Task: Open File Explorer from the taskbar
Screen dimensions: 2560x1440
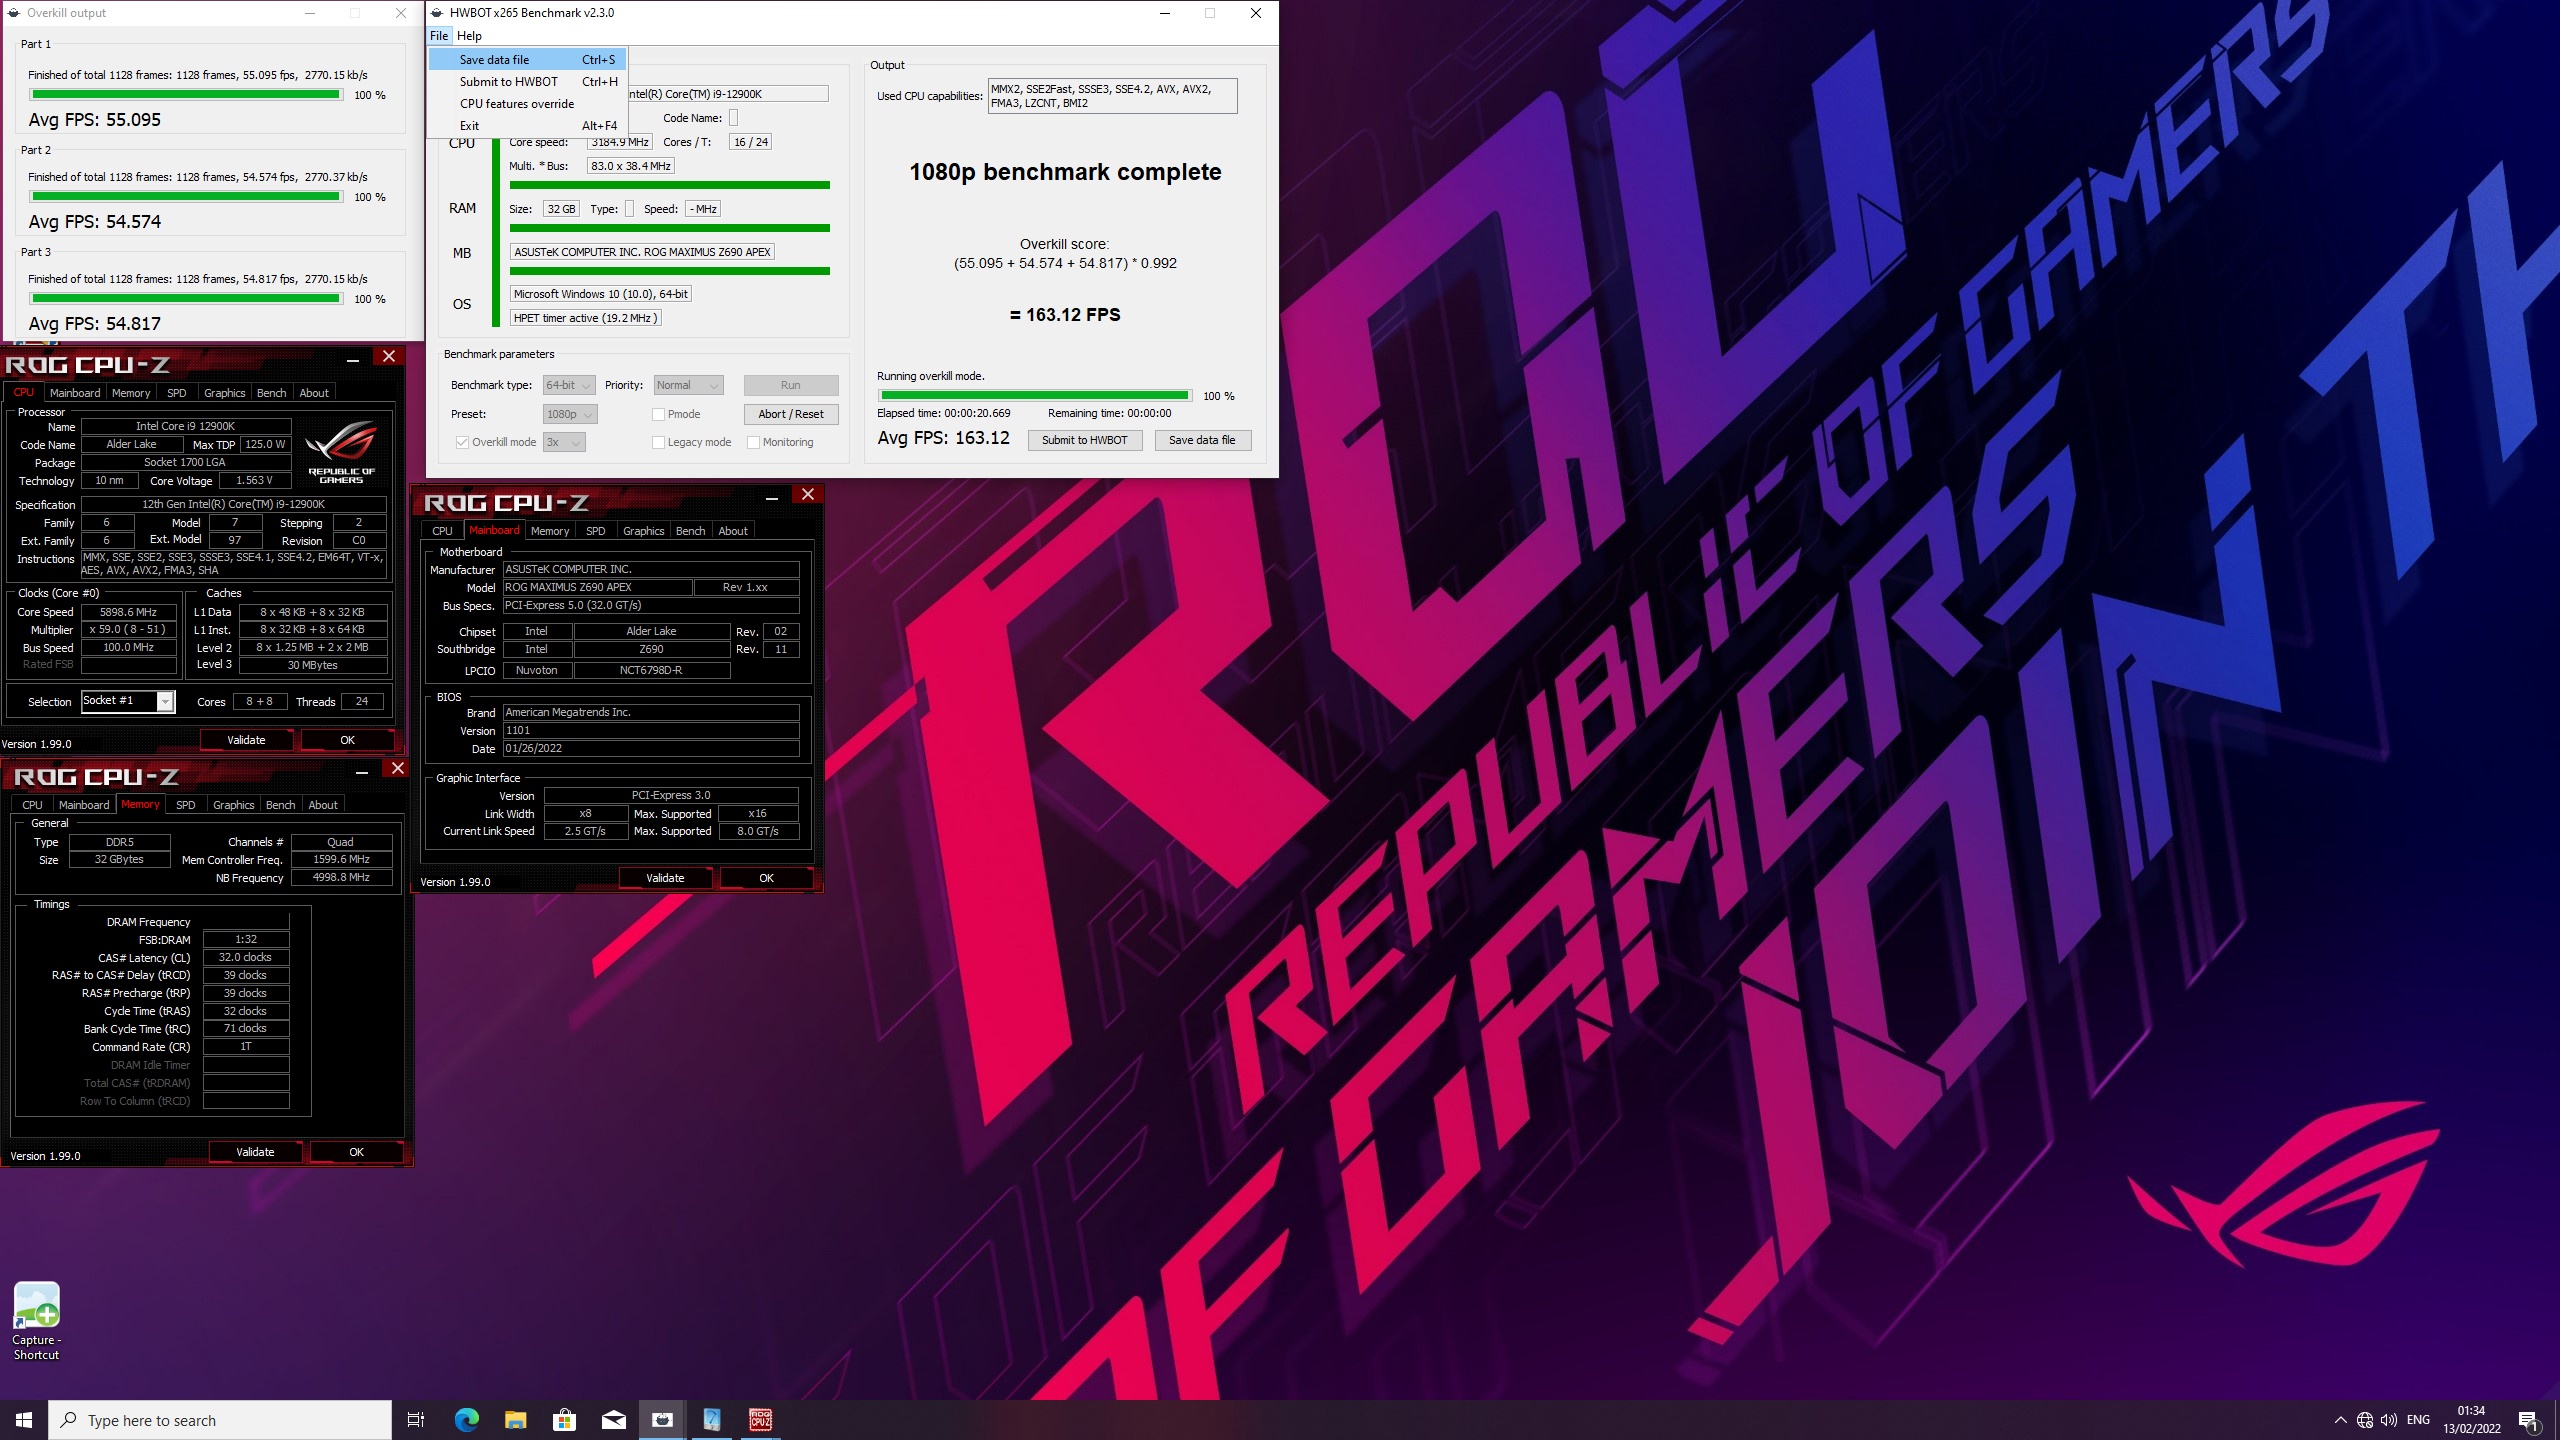Action: (x=515, y=1420)
